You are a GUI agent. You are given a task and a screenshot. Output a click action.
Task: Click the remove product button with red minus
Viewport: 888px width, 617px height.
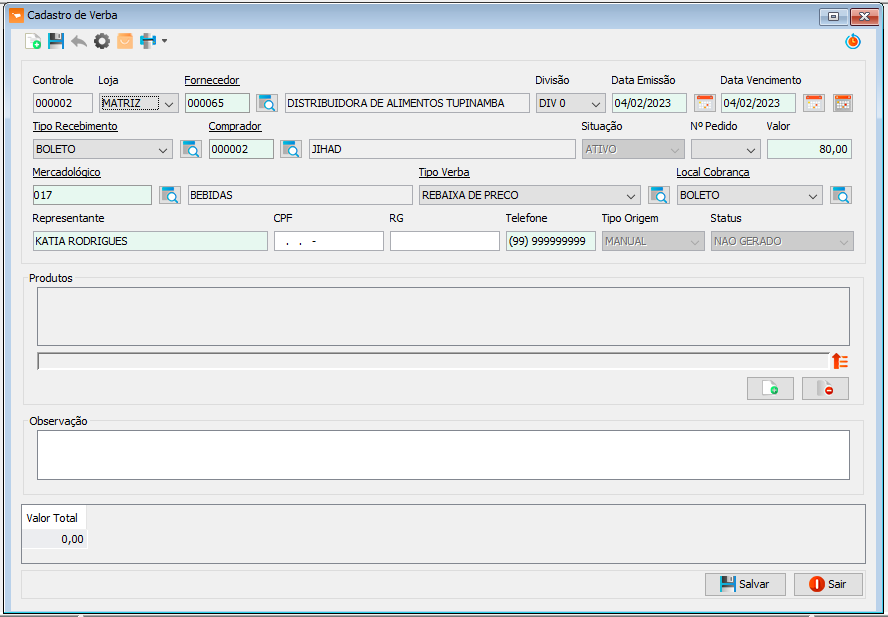825,389
